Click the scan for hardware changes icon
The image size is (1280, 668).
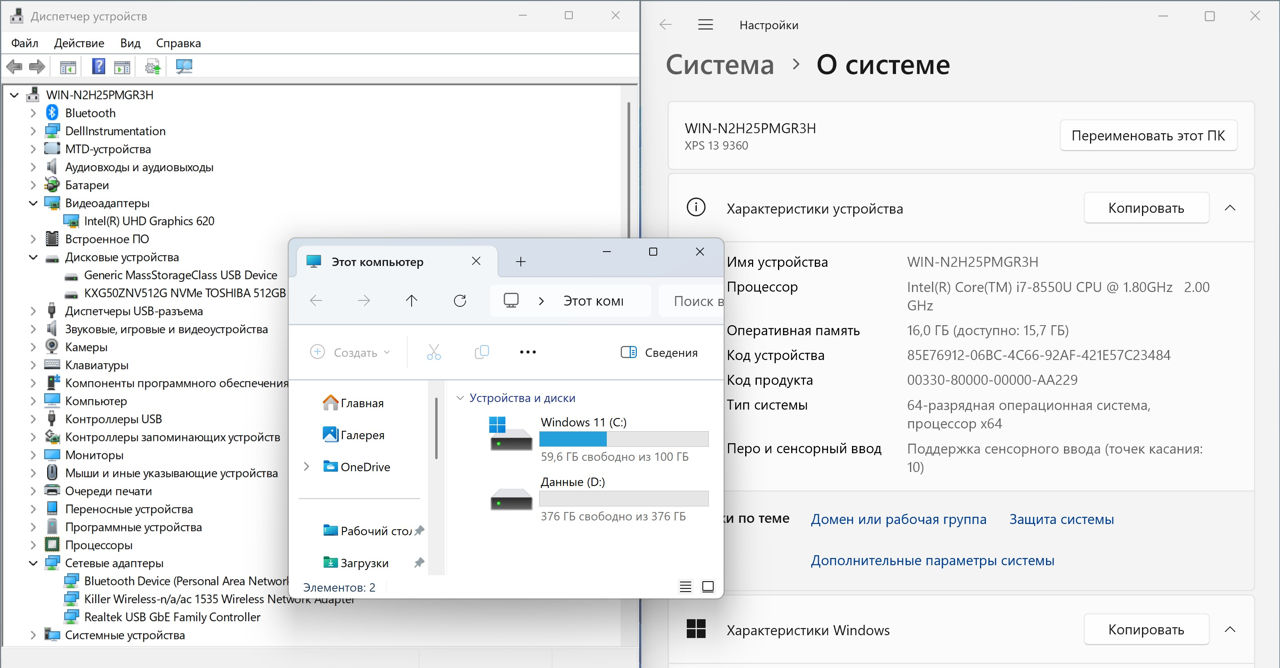coord(184,67)
